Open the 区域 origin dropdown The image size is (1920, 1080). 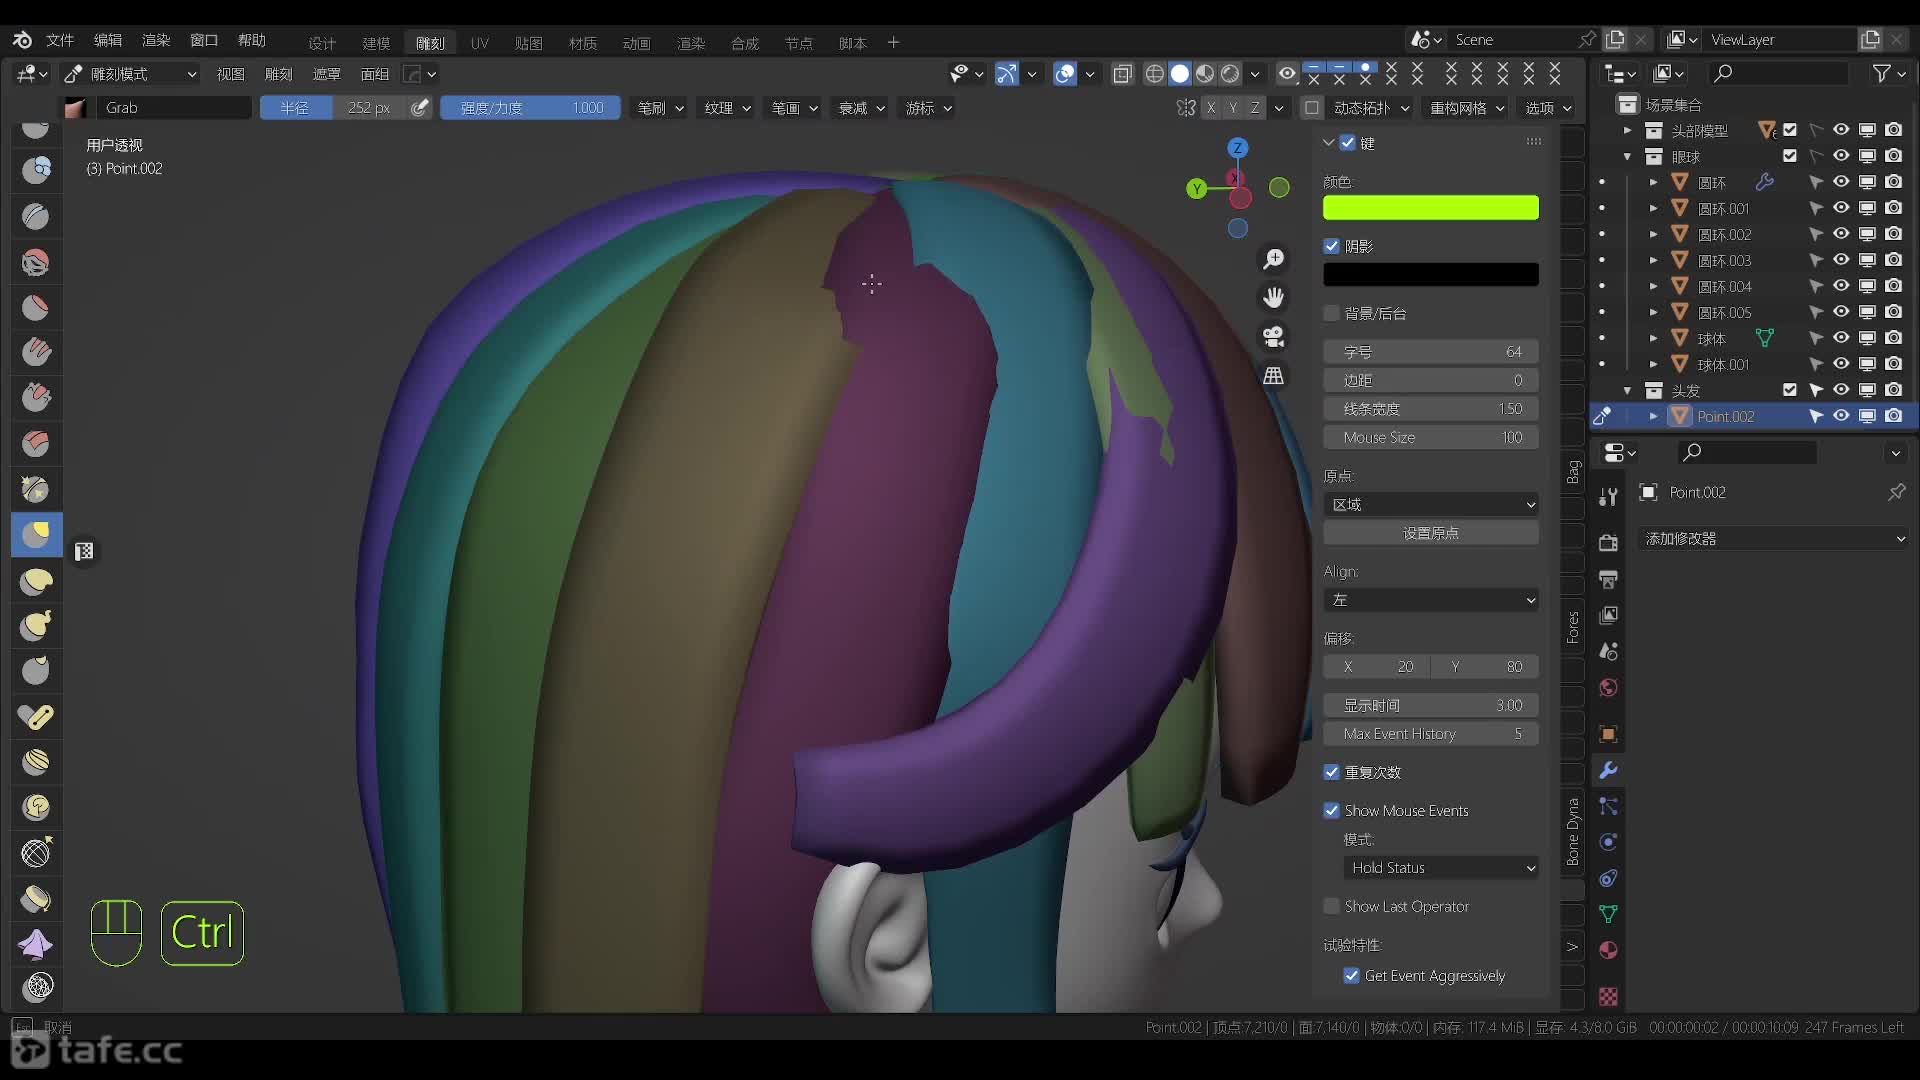pyautogui.click(x=1431, y=504)
